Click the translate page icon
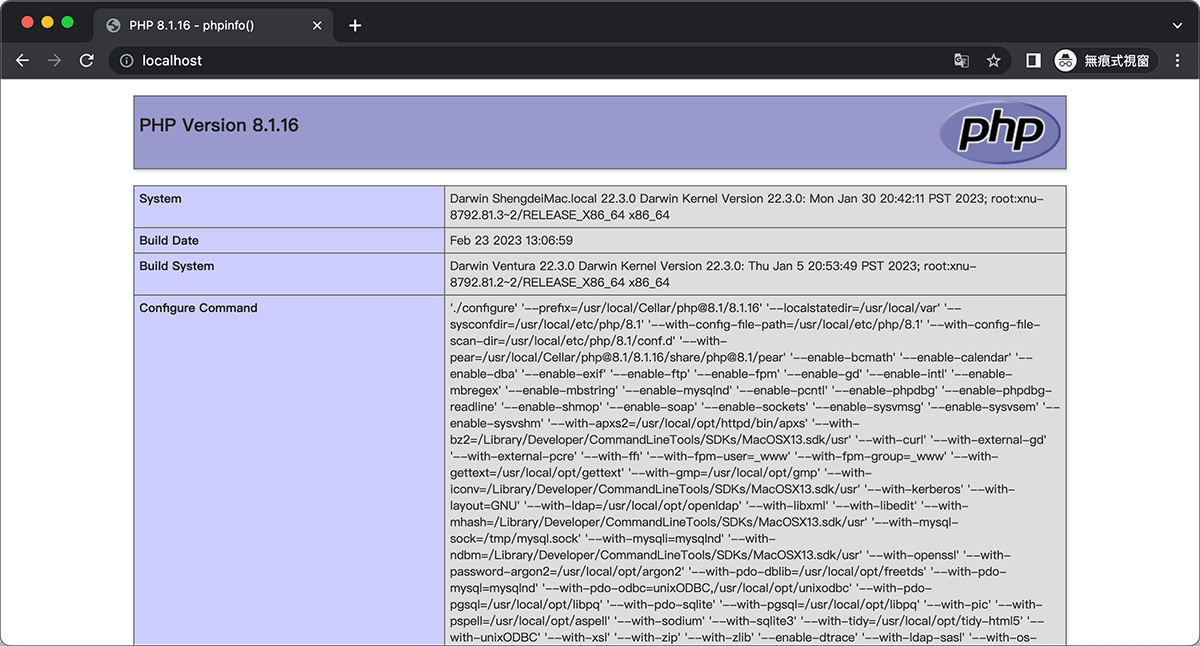Viewport: 1200px width, 646px height. point(961,61)
